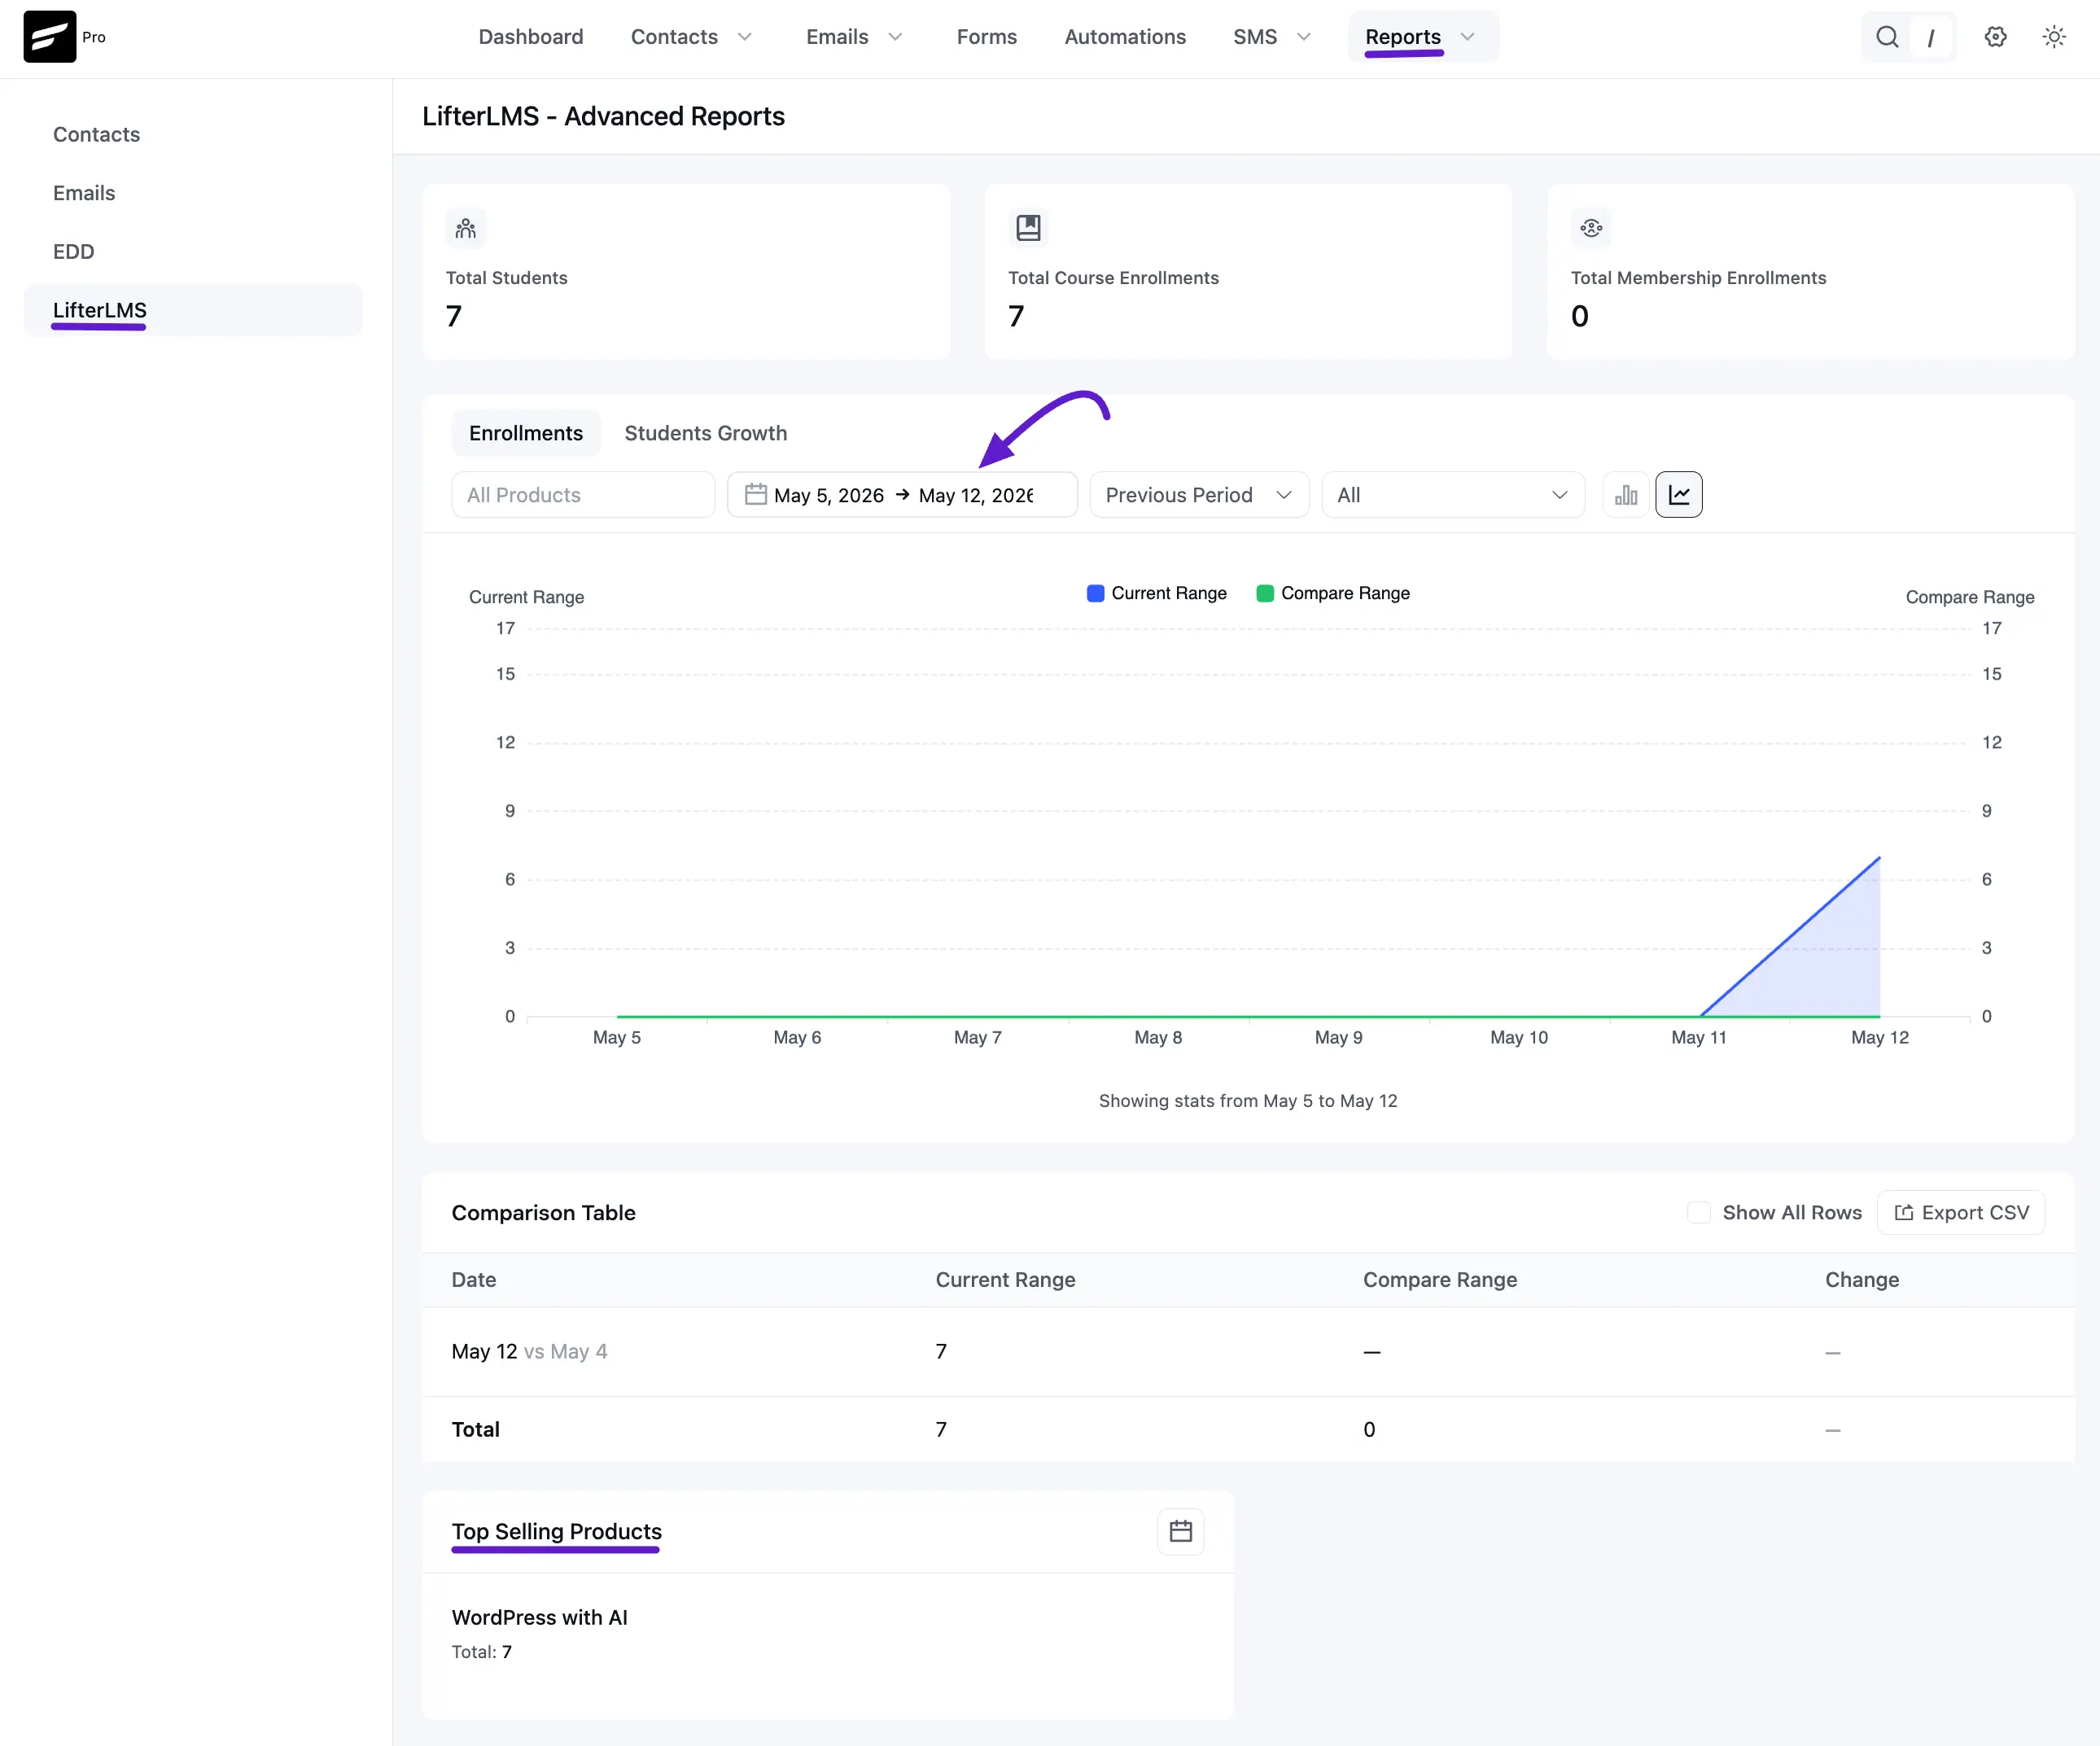Screen dimensions: 2100x1746
Task: Click the Total Membership Enrollments icon
Action: point(1591,229)
